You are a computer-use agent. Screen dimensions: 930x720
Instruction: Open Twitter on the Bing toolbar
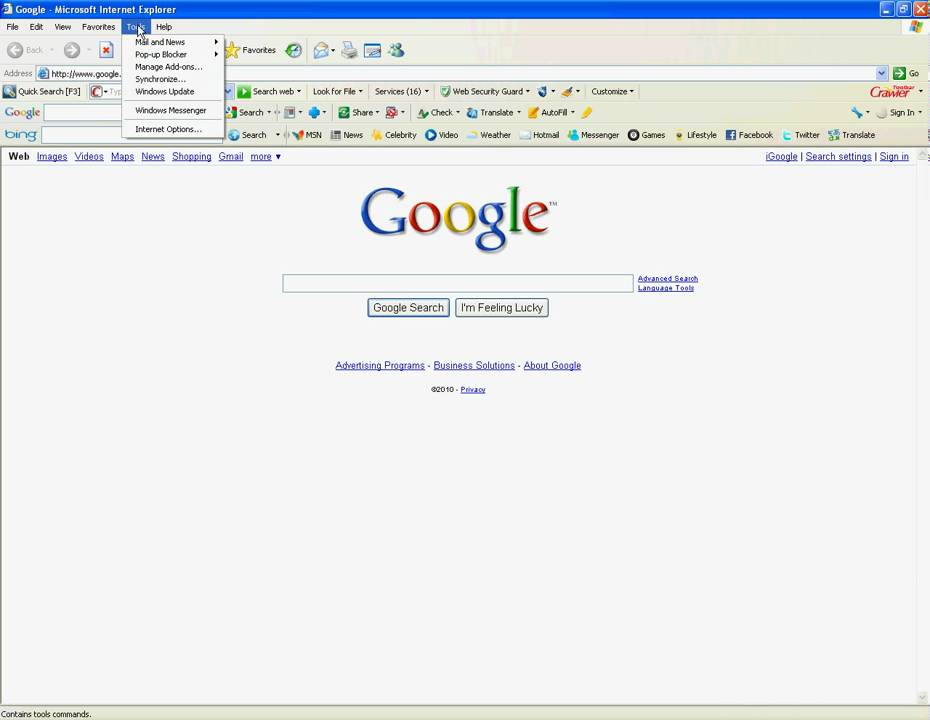click(801, 135)
